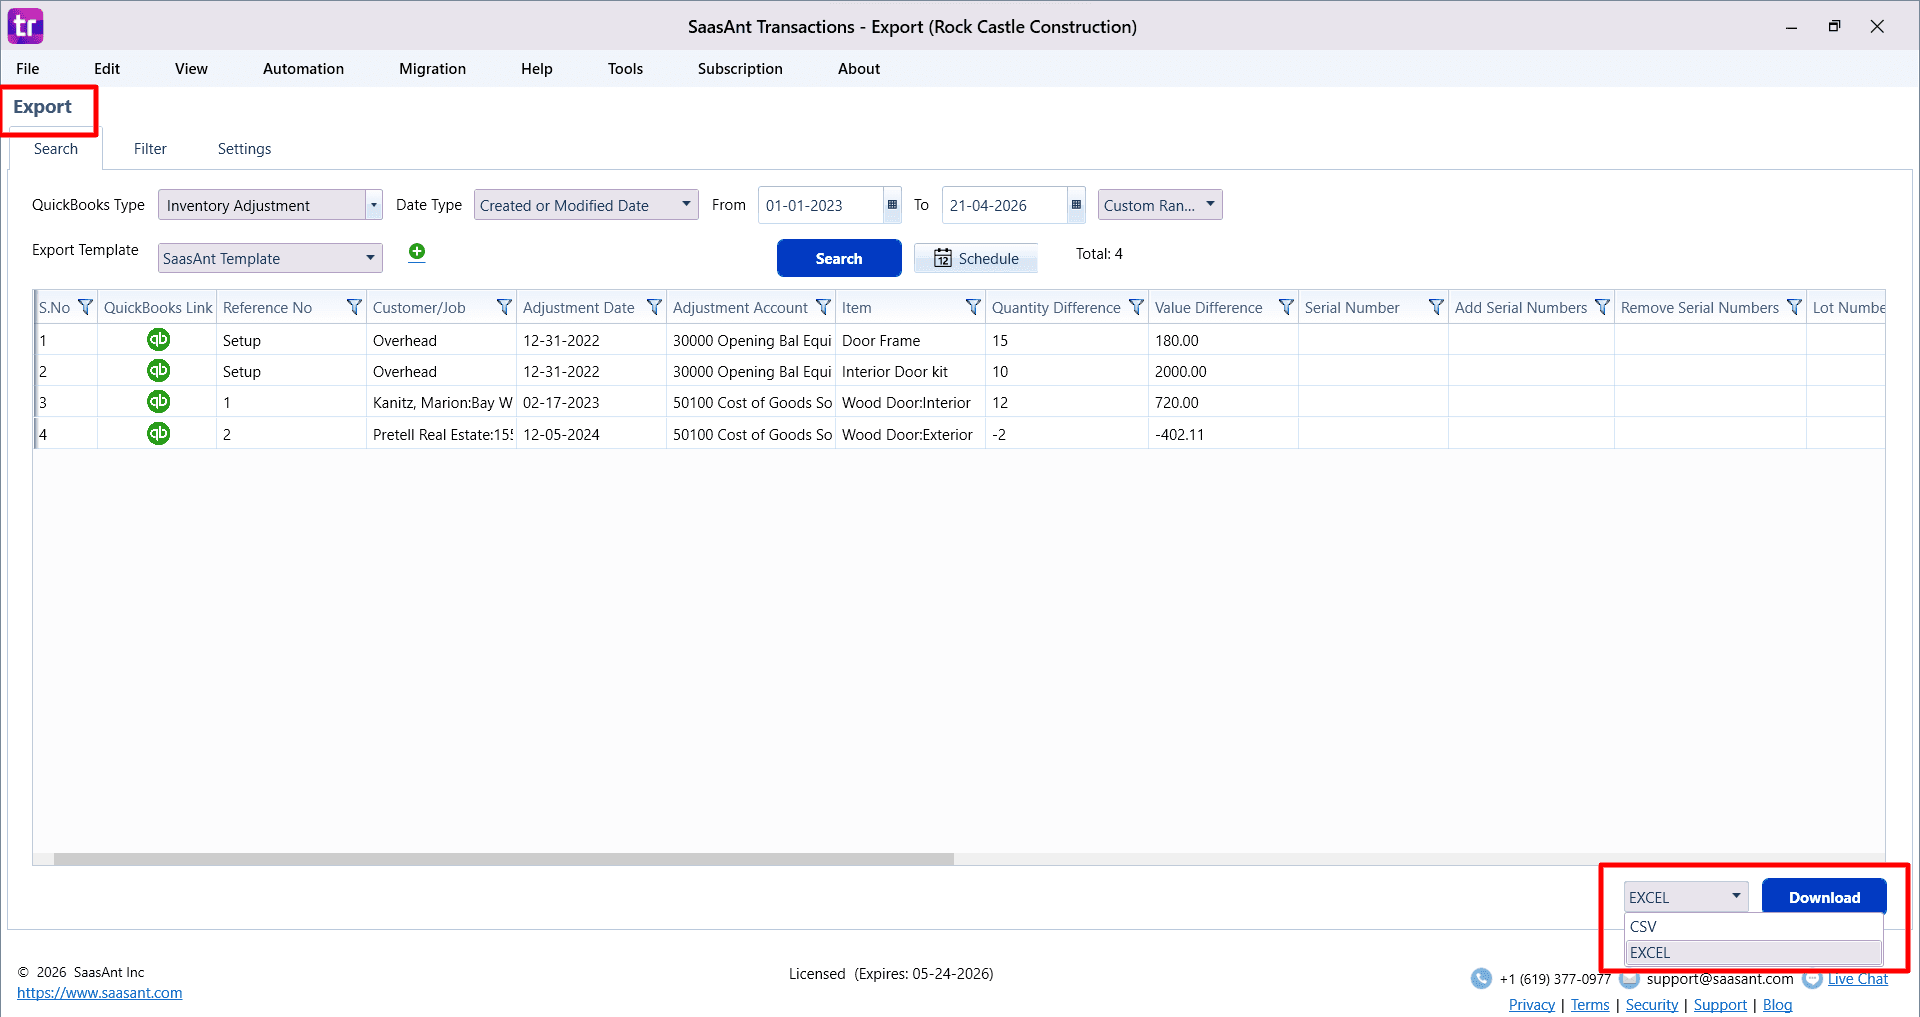Collapse the EXCEL file format dropdown
This screenshot has width=1920, height=1017.
(1736, 896)
